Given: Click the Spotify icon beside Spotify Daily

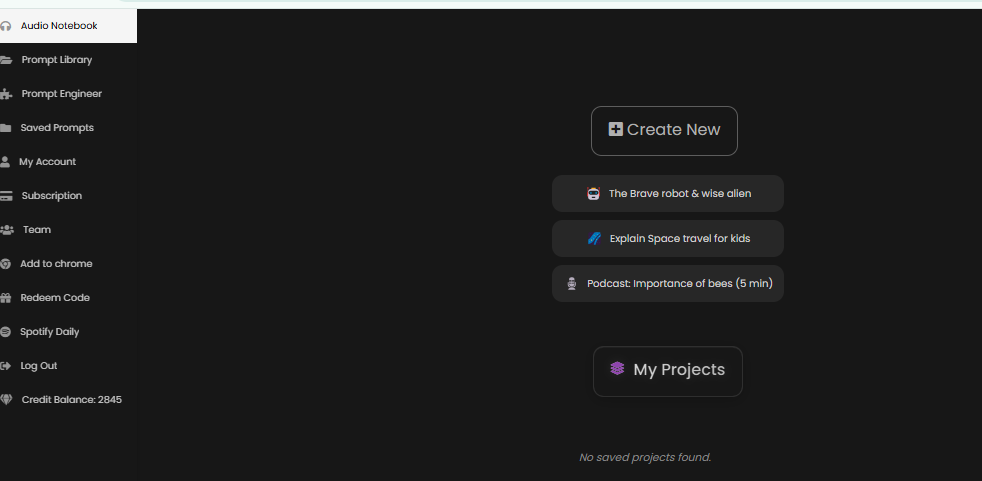Looking at the screenshot, I should click(6, 332).
